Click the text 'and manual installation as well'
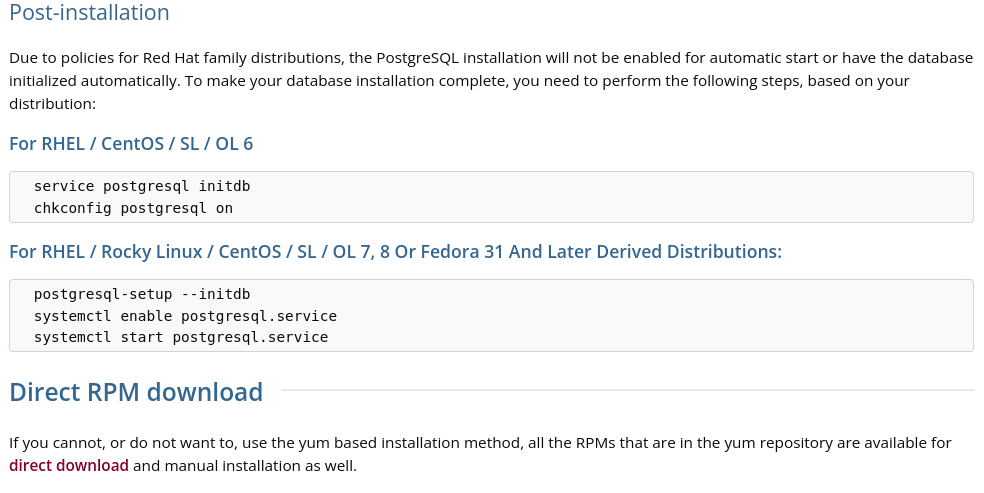 tap(245, 465)
